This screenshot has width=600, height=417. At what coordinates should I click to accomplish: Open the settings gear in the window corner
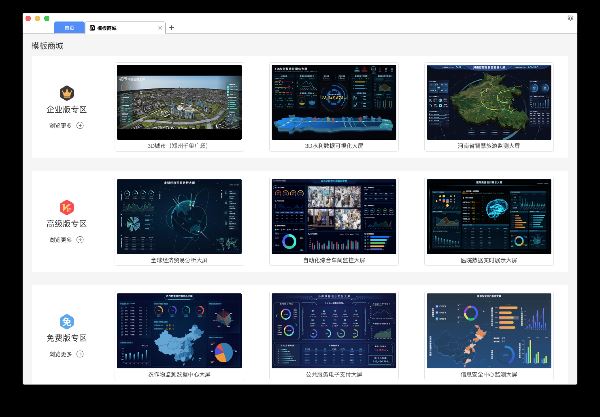point(570,18)
